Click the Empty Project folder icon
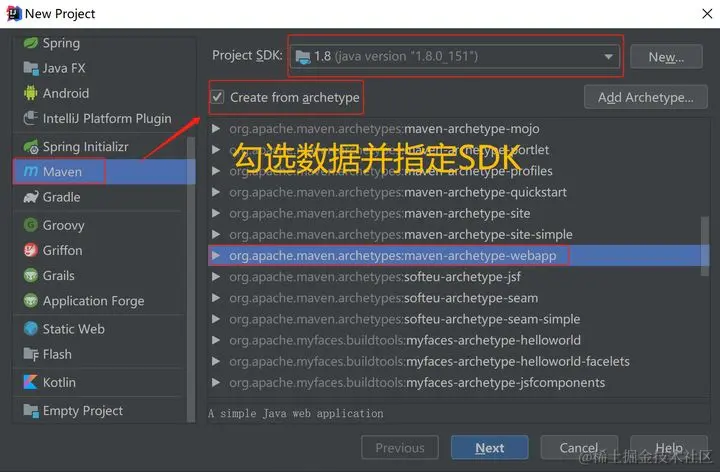 (31, 410)
